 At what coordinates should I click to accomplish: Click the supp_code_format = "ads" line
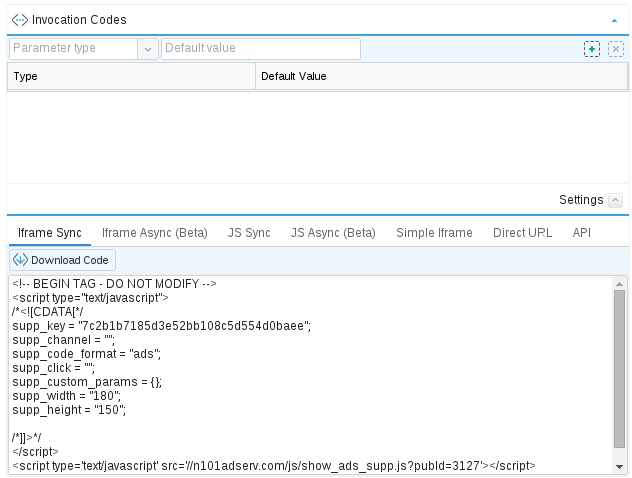[87, 354]
